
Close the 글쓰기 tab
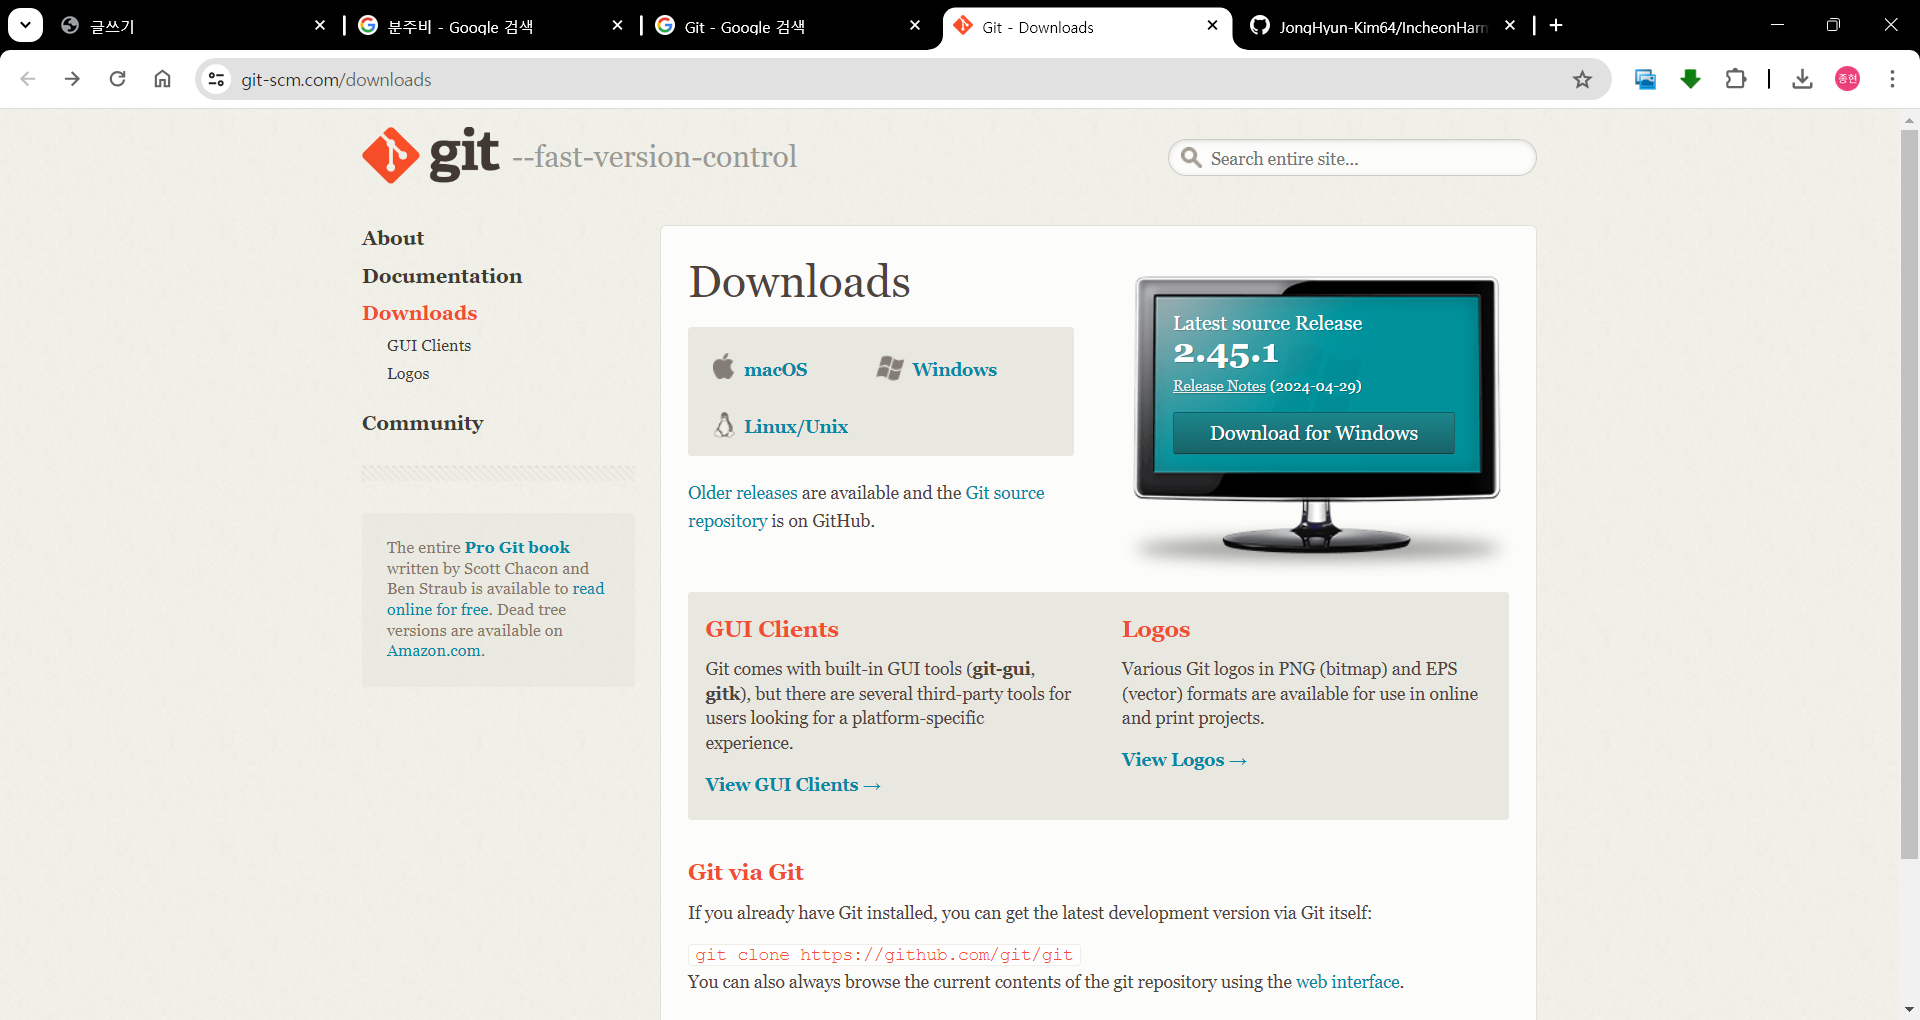point(320,26)
